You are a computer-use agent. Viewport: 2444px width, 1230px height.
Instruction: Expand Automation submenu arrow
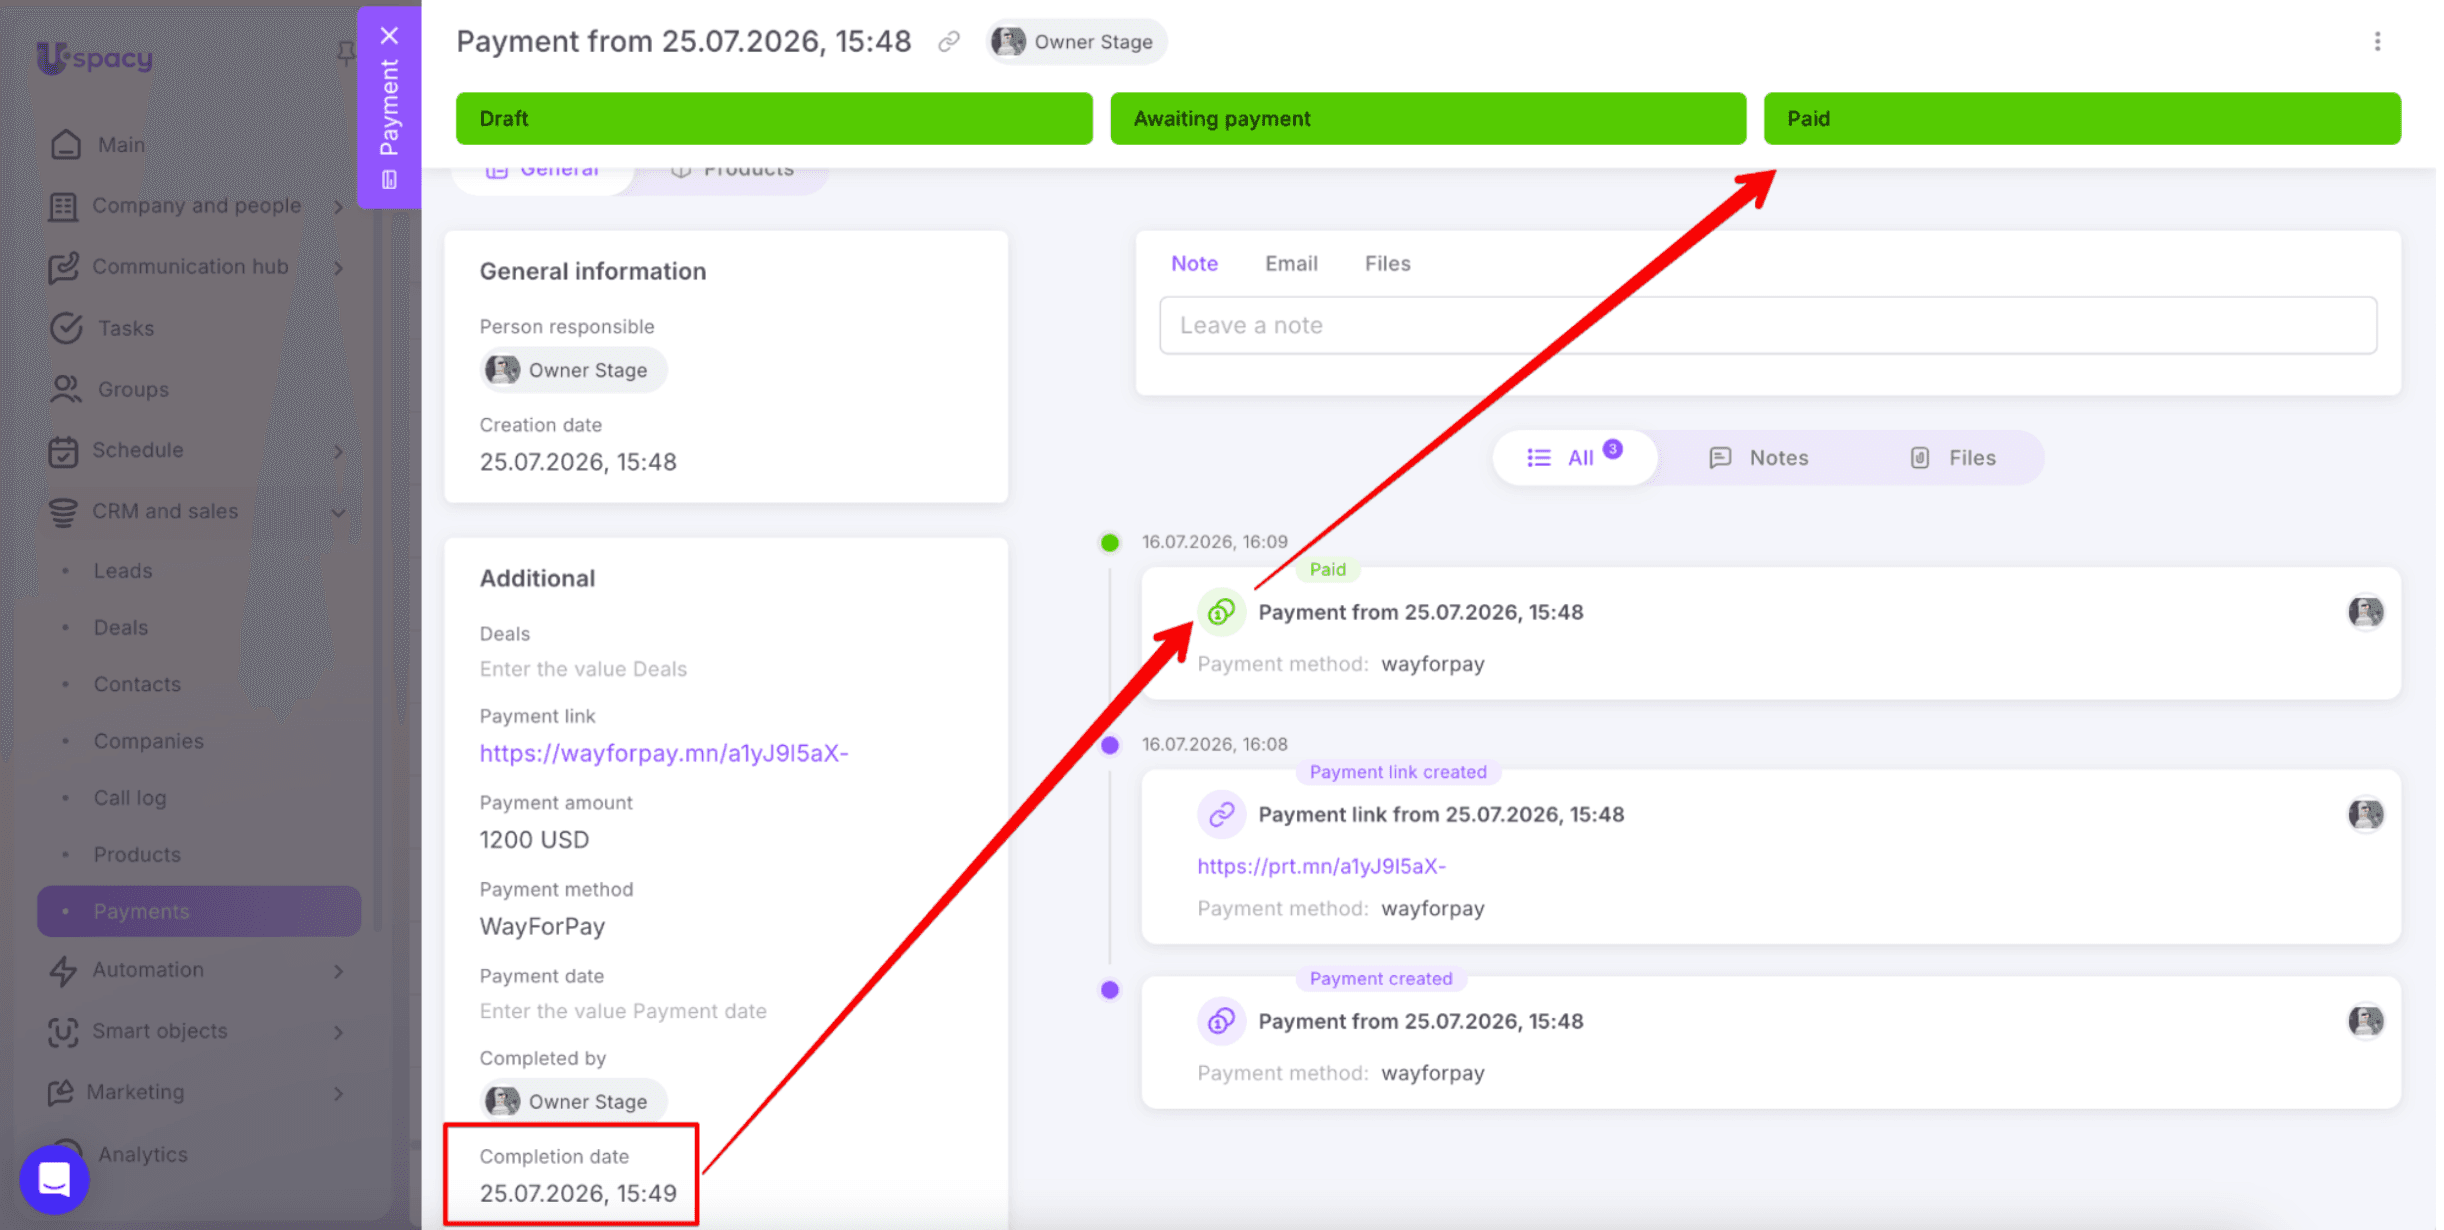pyautogui.click(x=338, y=971)
